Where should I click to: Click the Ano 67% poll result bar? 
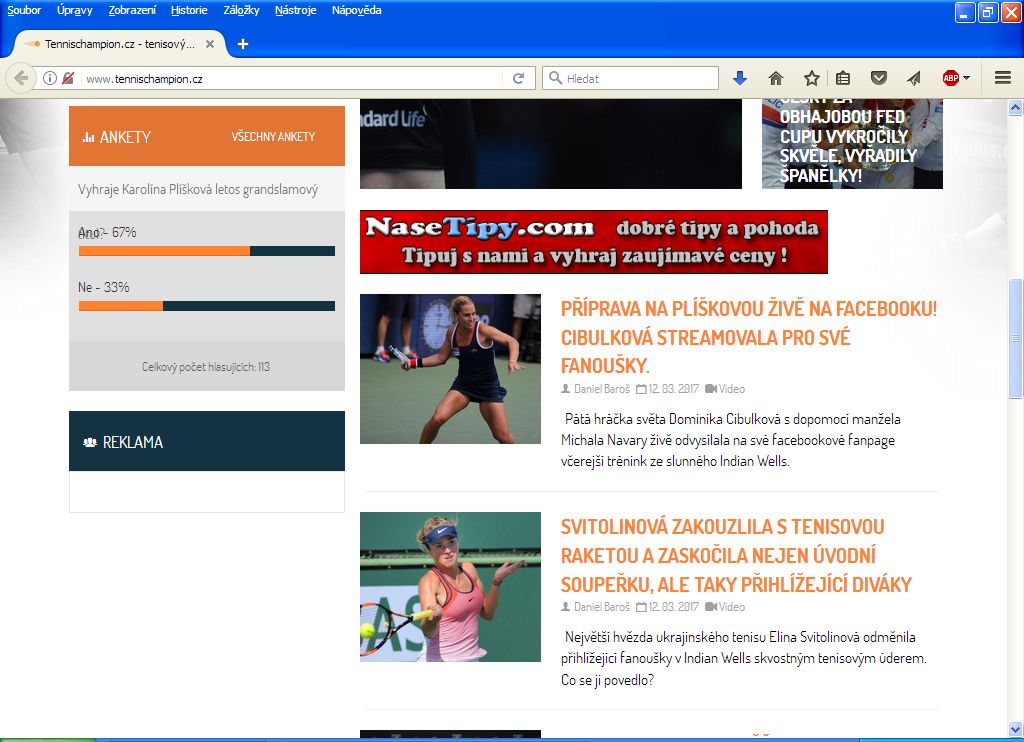(206, 251)
